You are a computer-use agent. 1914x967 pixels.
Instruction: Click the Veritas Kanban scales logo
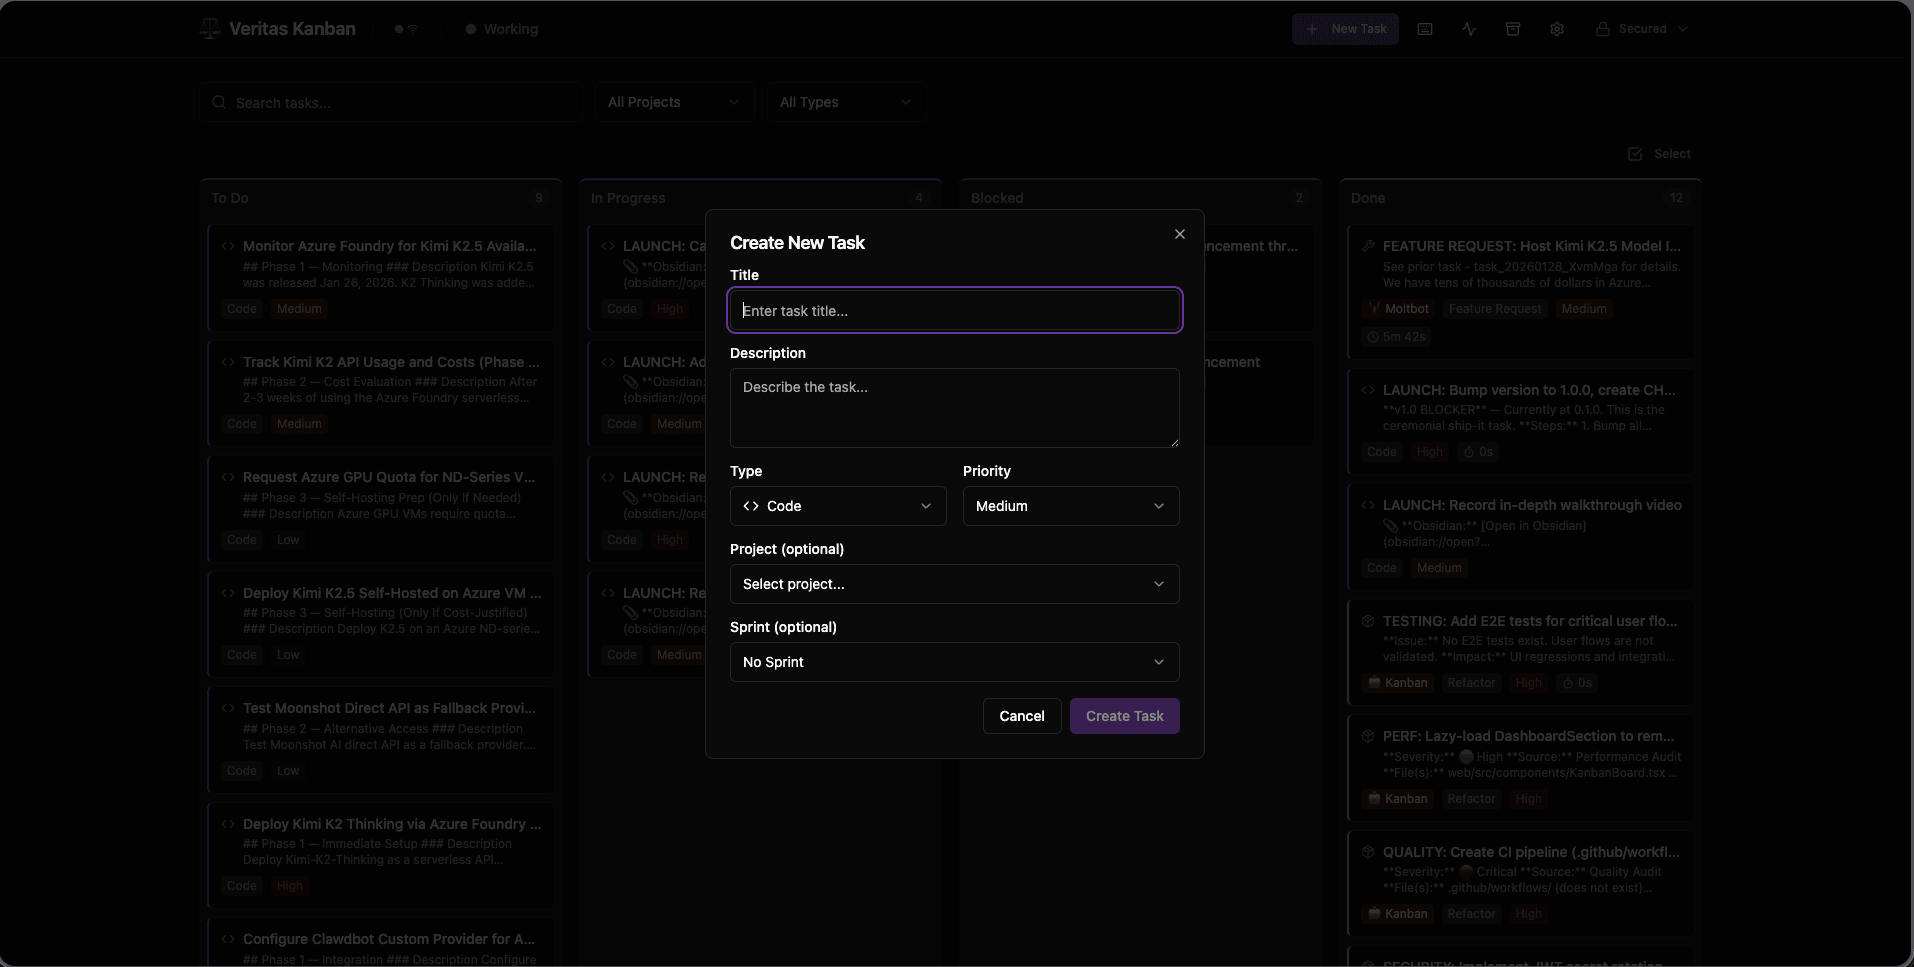(210, 29)
